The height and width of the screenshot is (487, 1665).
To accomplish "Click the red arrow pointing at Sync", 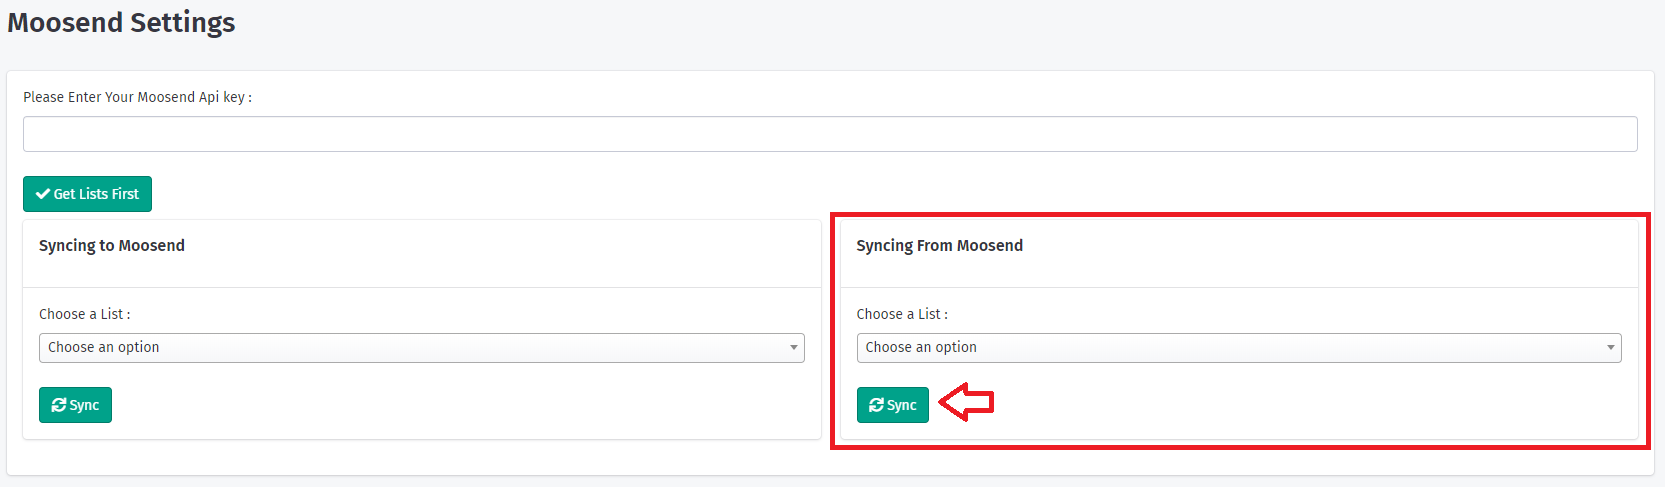I will click(966, 402).
